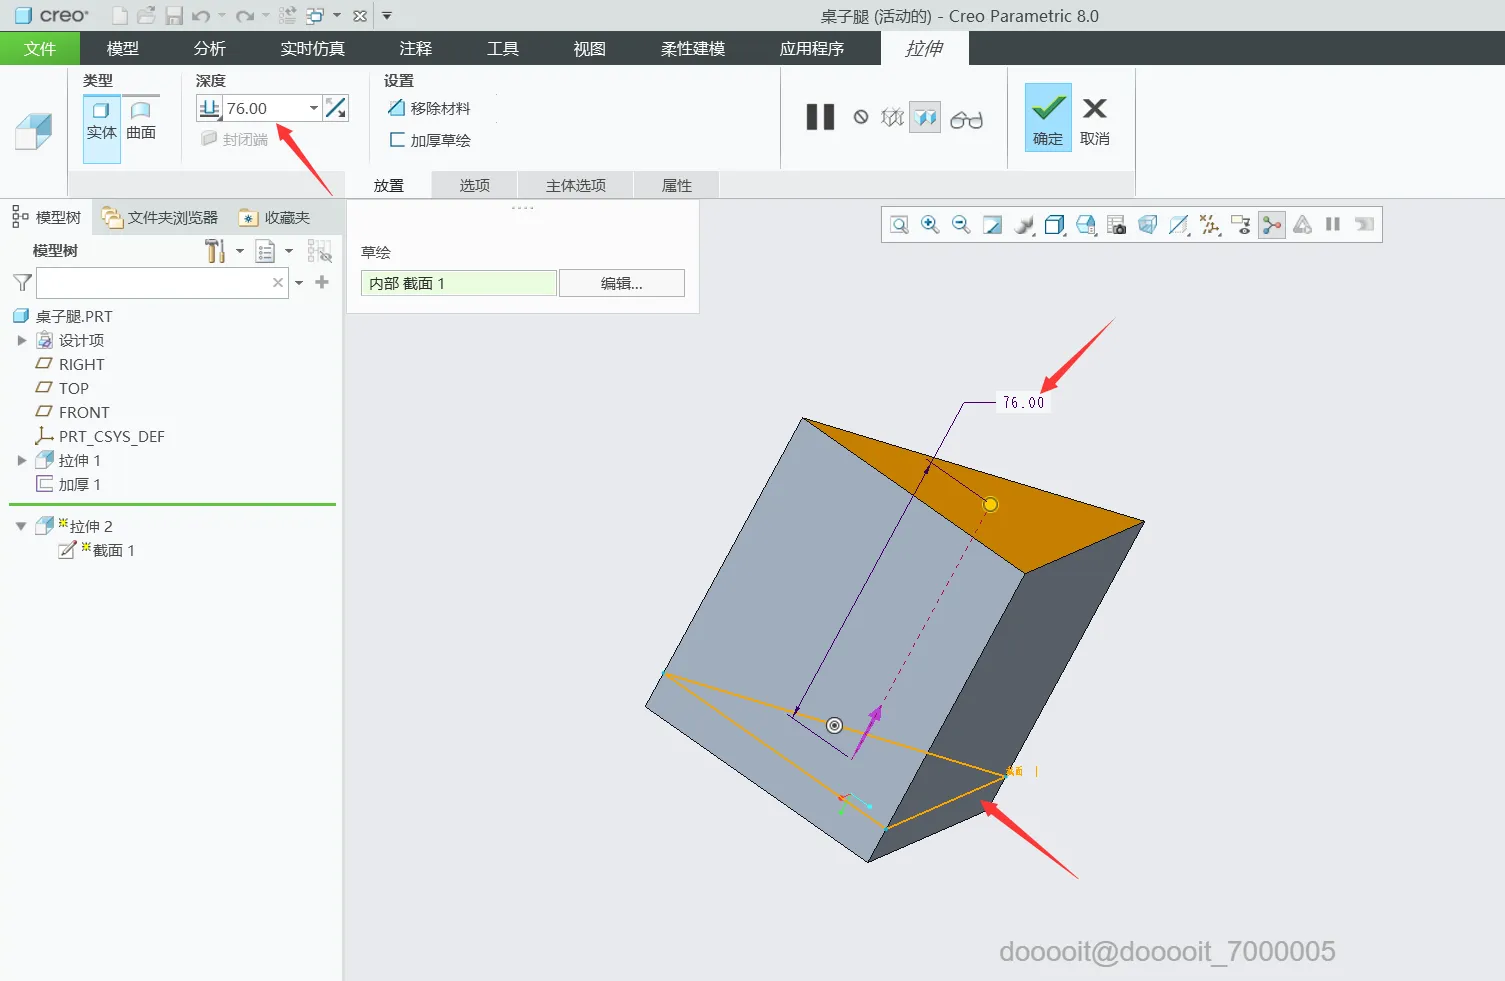Expand the 设计项 tree node
This screenshot has height=981, width=1505.
click(22, 340)
